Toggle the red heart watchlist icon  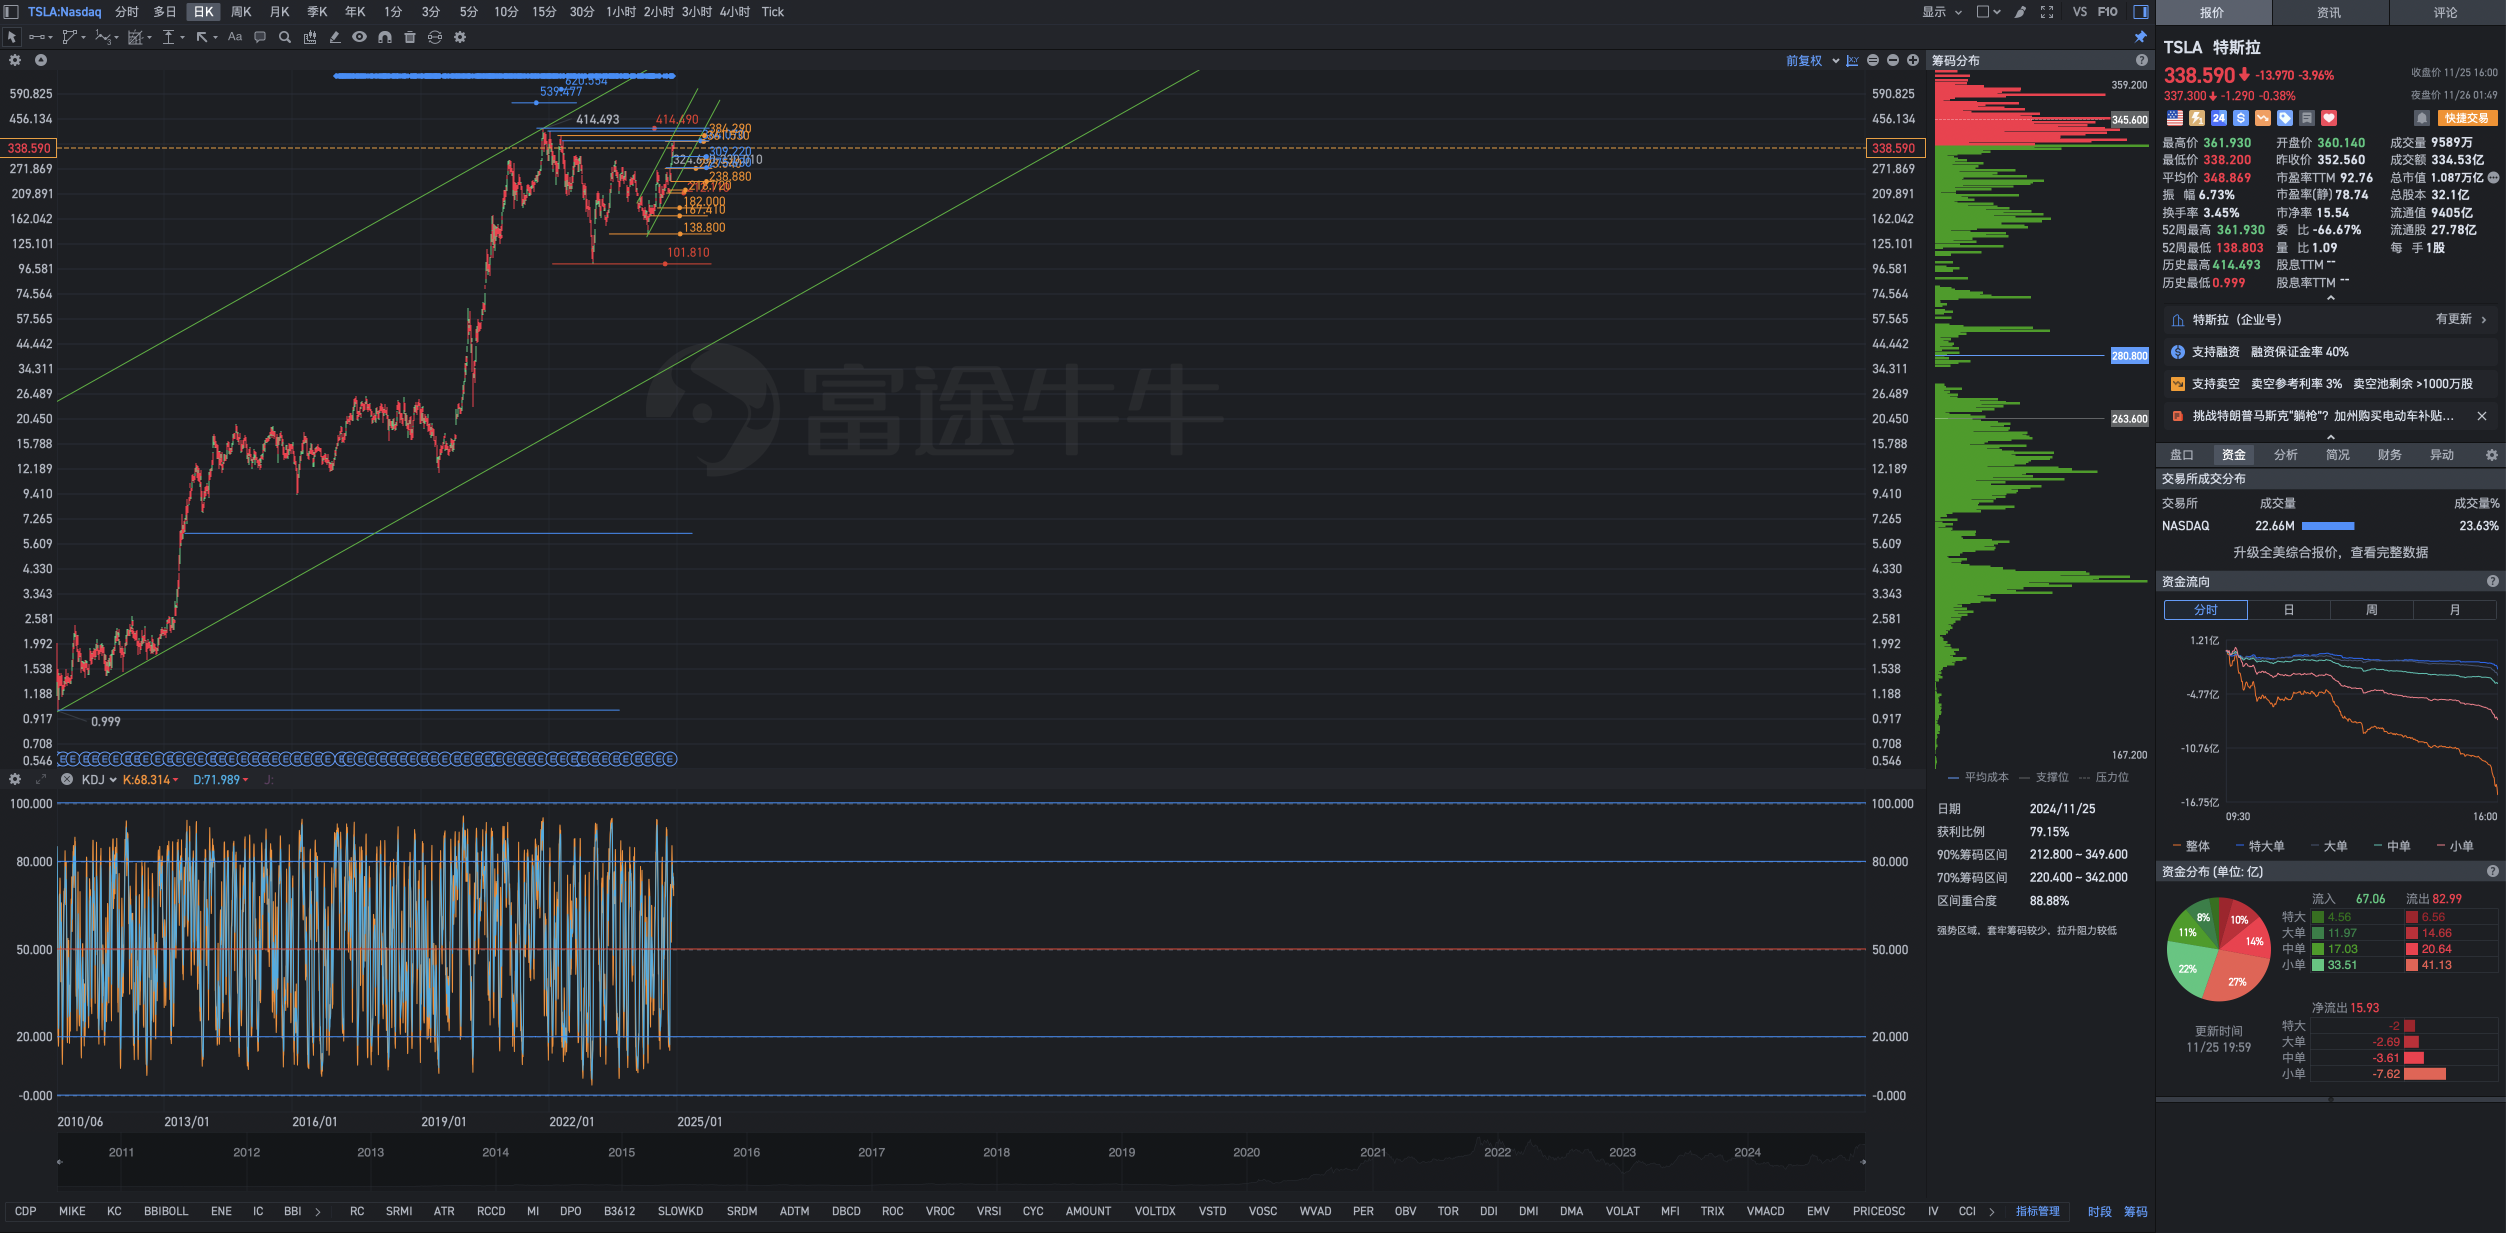pos(2329,118)
